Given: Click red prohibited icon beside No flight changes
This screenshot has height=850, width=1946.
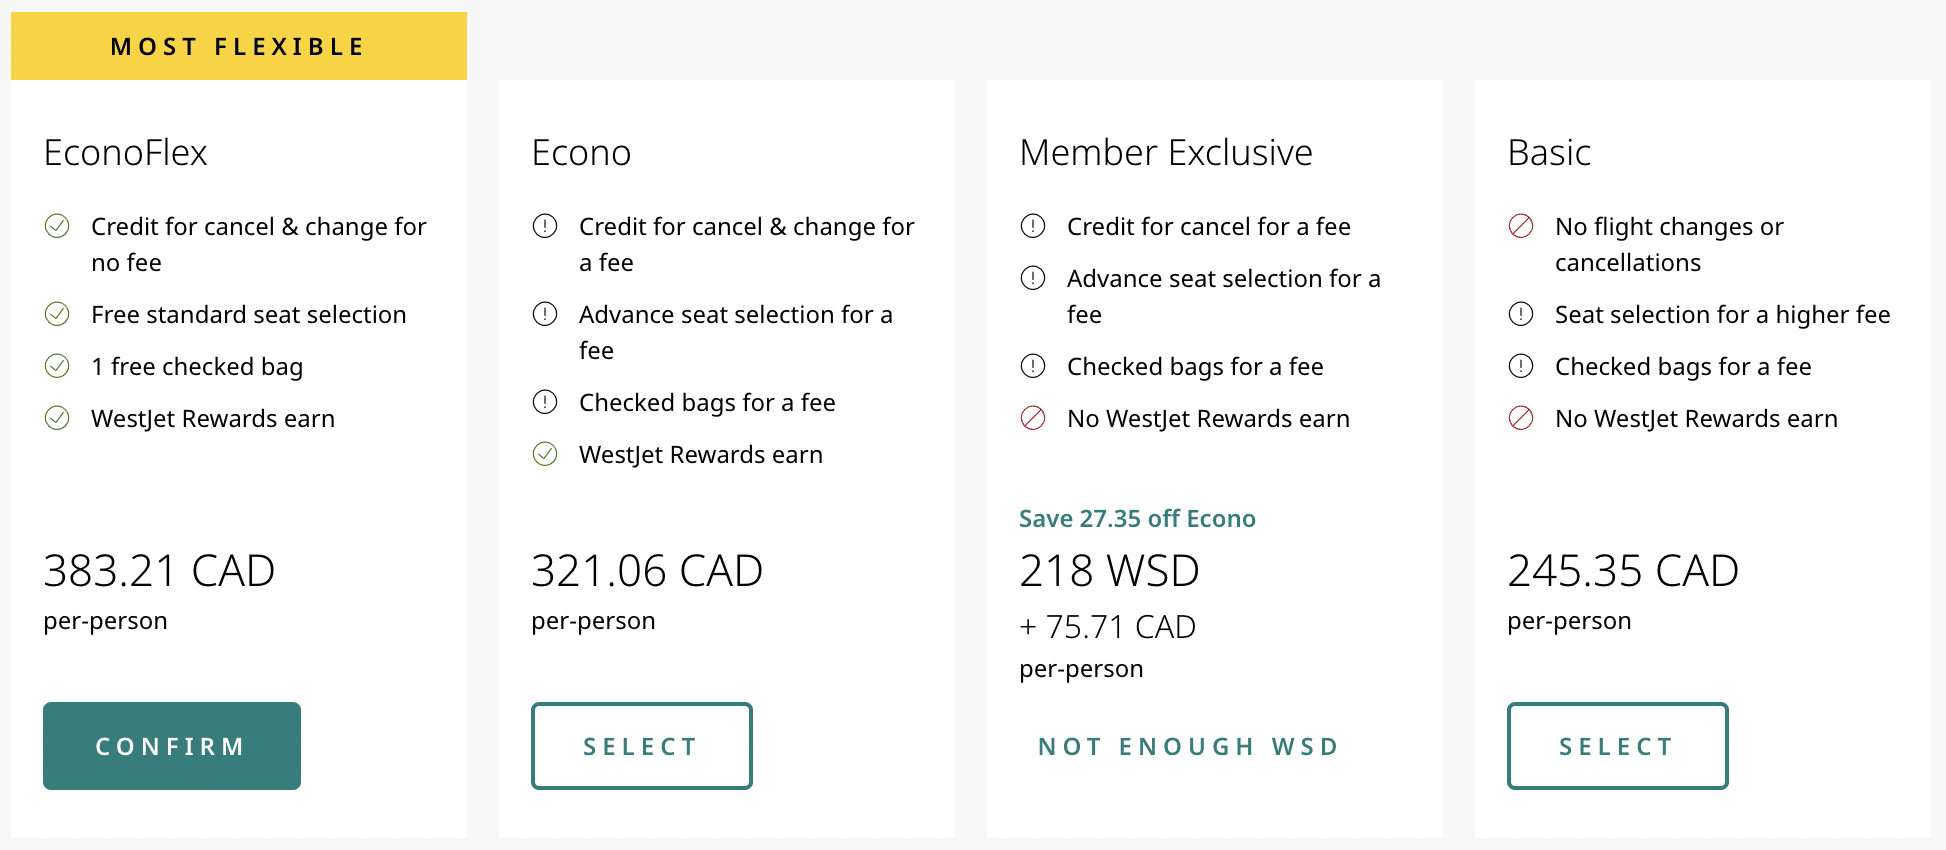Looking at the screenshot, I should [1521, 226].
